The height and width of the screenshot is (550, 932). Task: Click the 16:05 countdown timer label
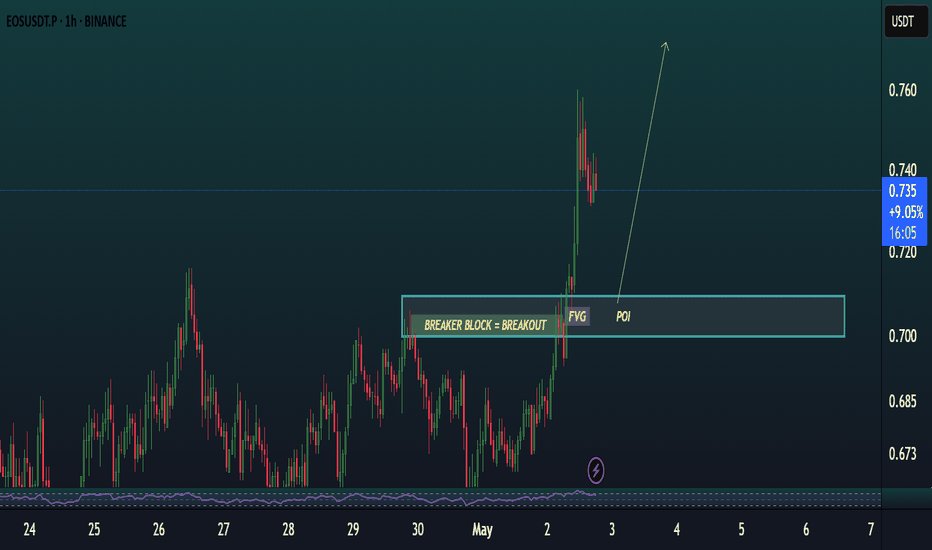tap(902, 232)
